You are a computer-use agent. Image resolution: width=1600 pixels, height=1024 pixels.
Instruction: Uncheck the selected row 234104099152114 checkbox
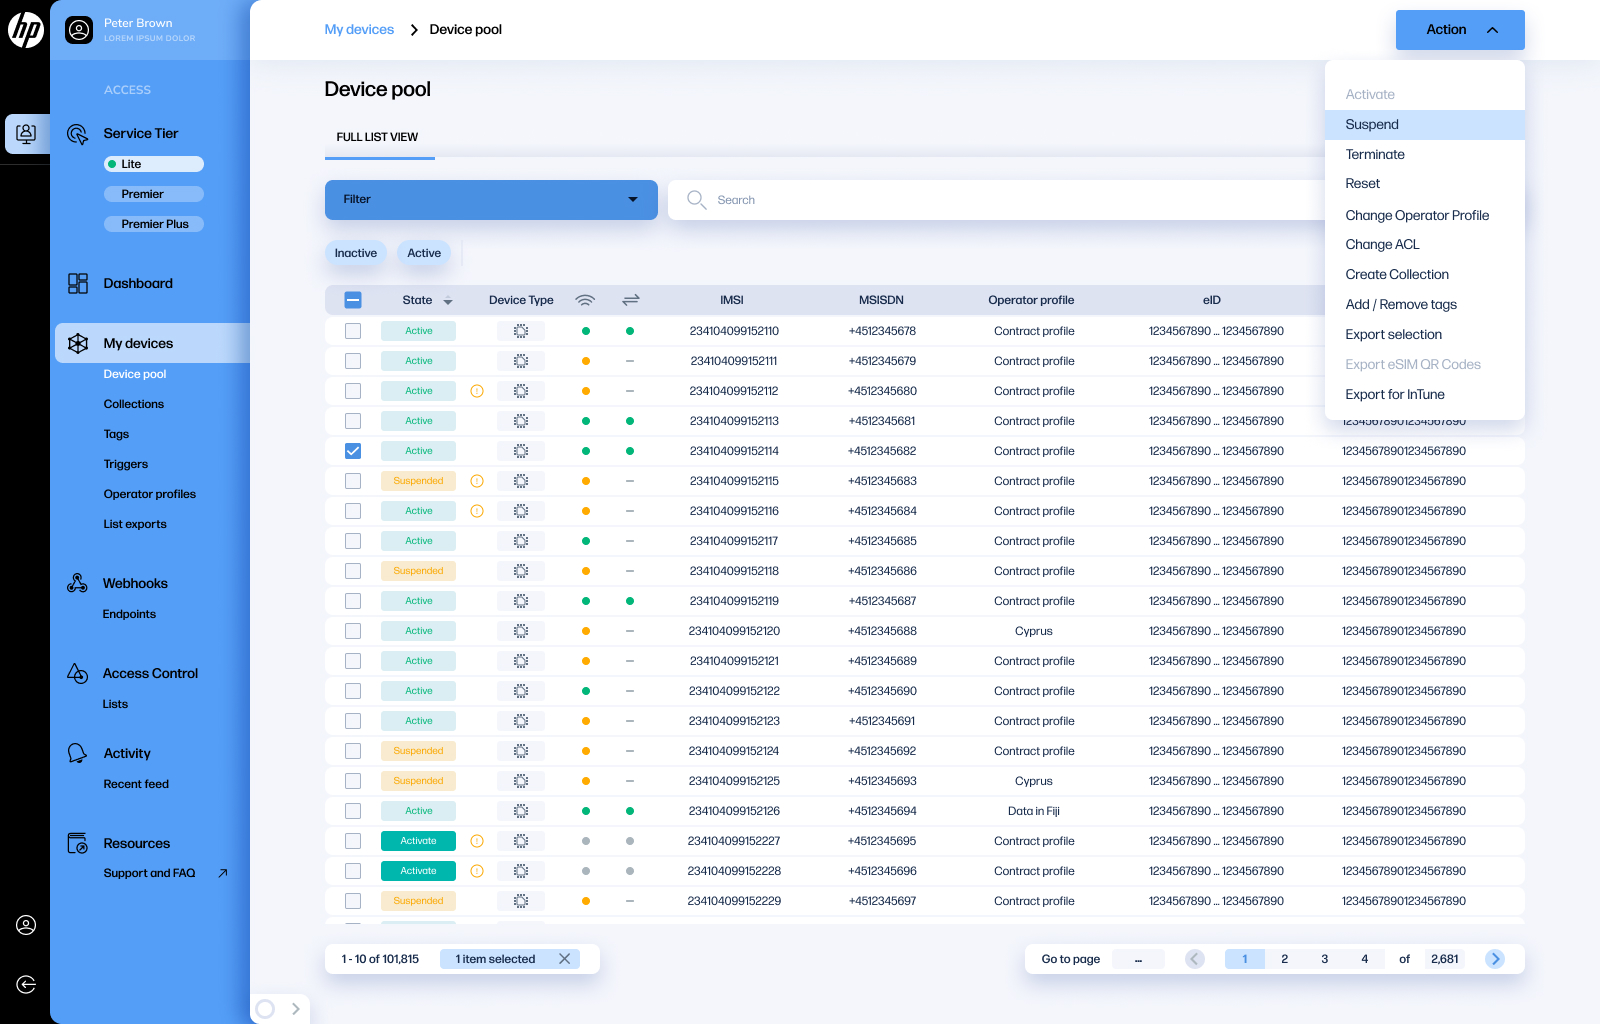353,451
